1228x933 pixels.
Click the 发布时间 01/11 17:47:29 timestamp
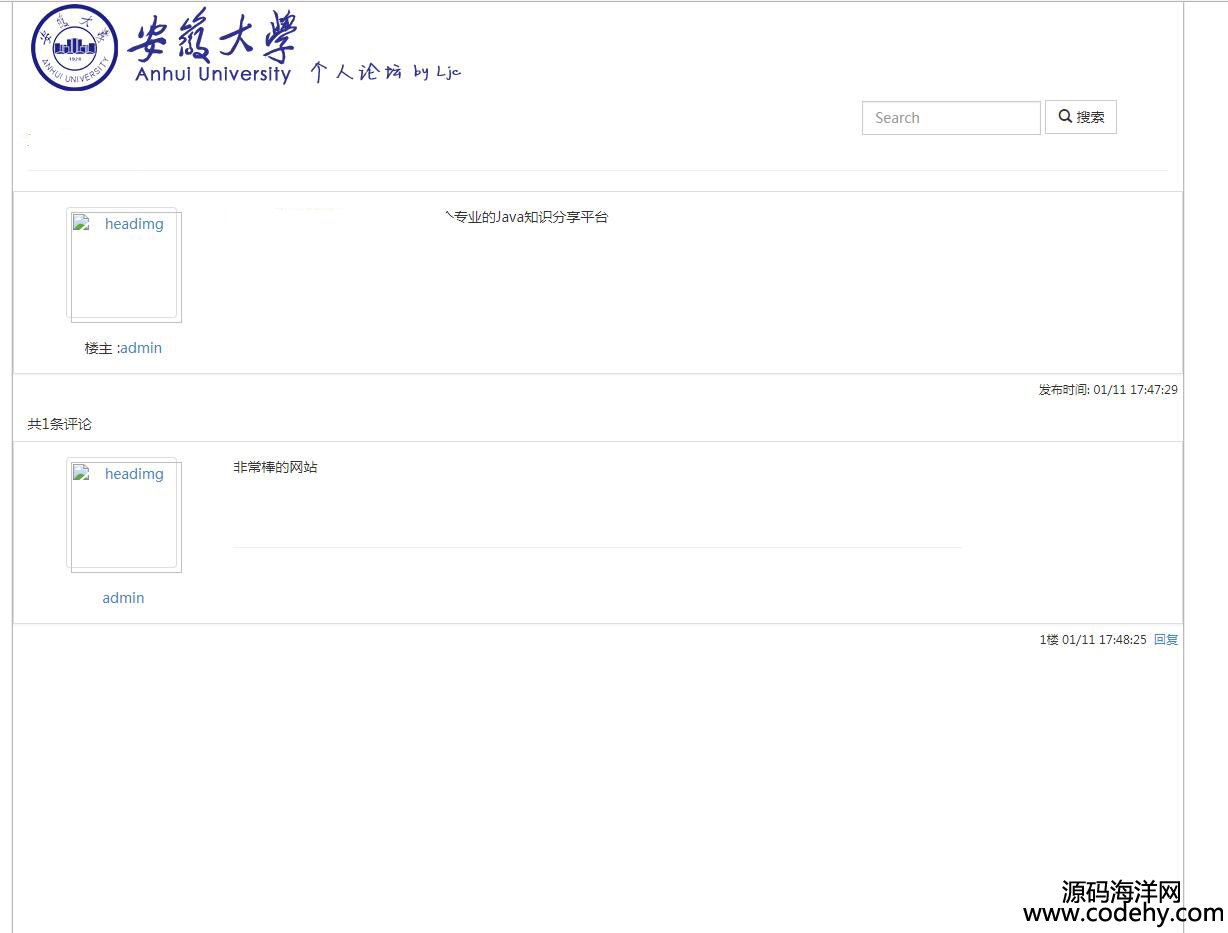[1107, 390]
